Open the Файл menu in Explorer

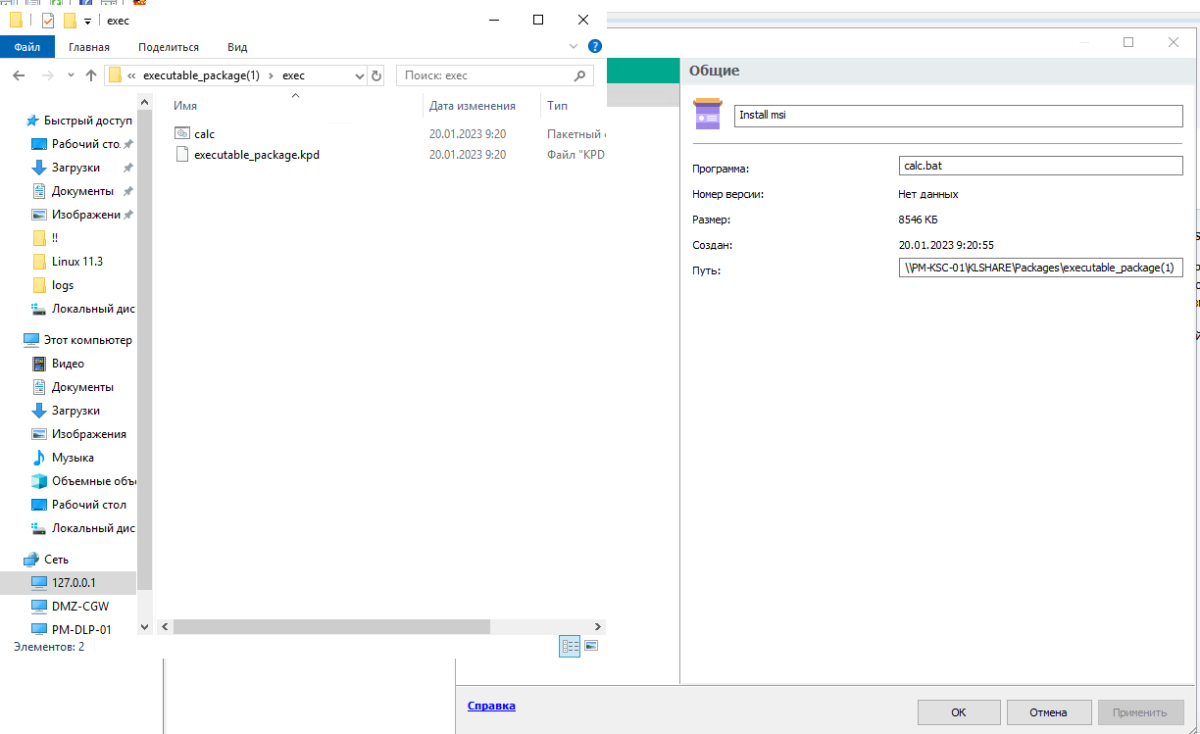click(27, 47)
